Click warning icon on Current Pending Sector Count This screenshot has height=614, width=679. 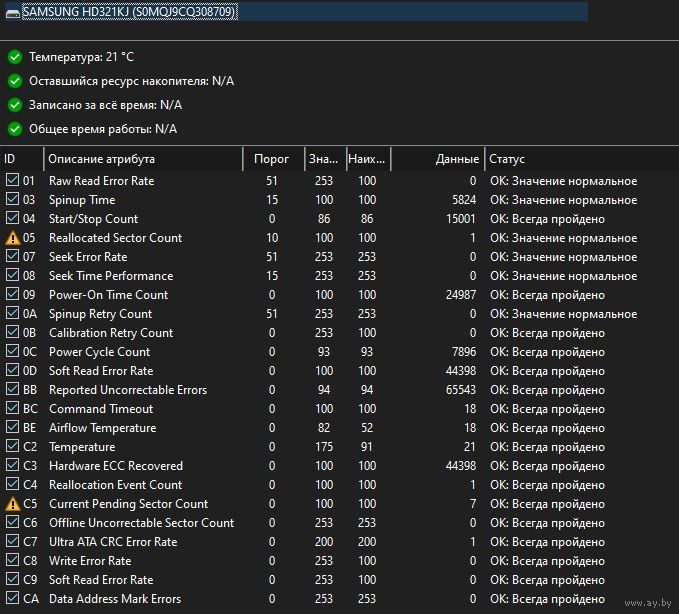[x=12, y=504]
